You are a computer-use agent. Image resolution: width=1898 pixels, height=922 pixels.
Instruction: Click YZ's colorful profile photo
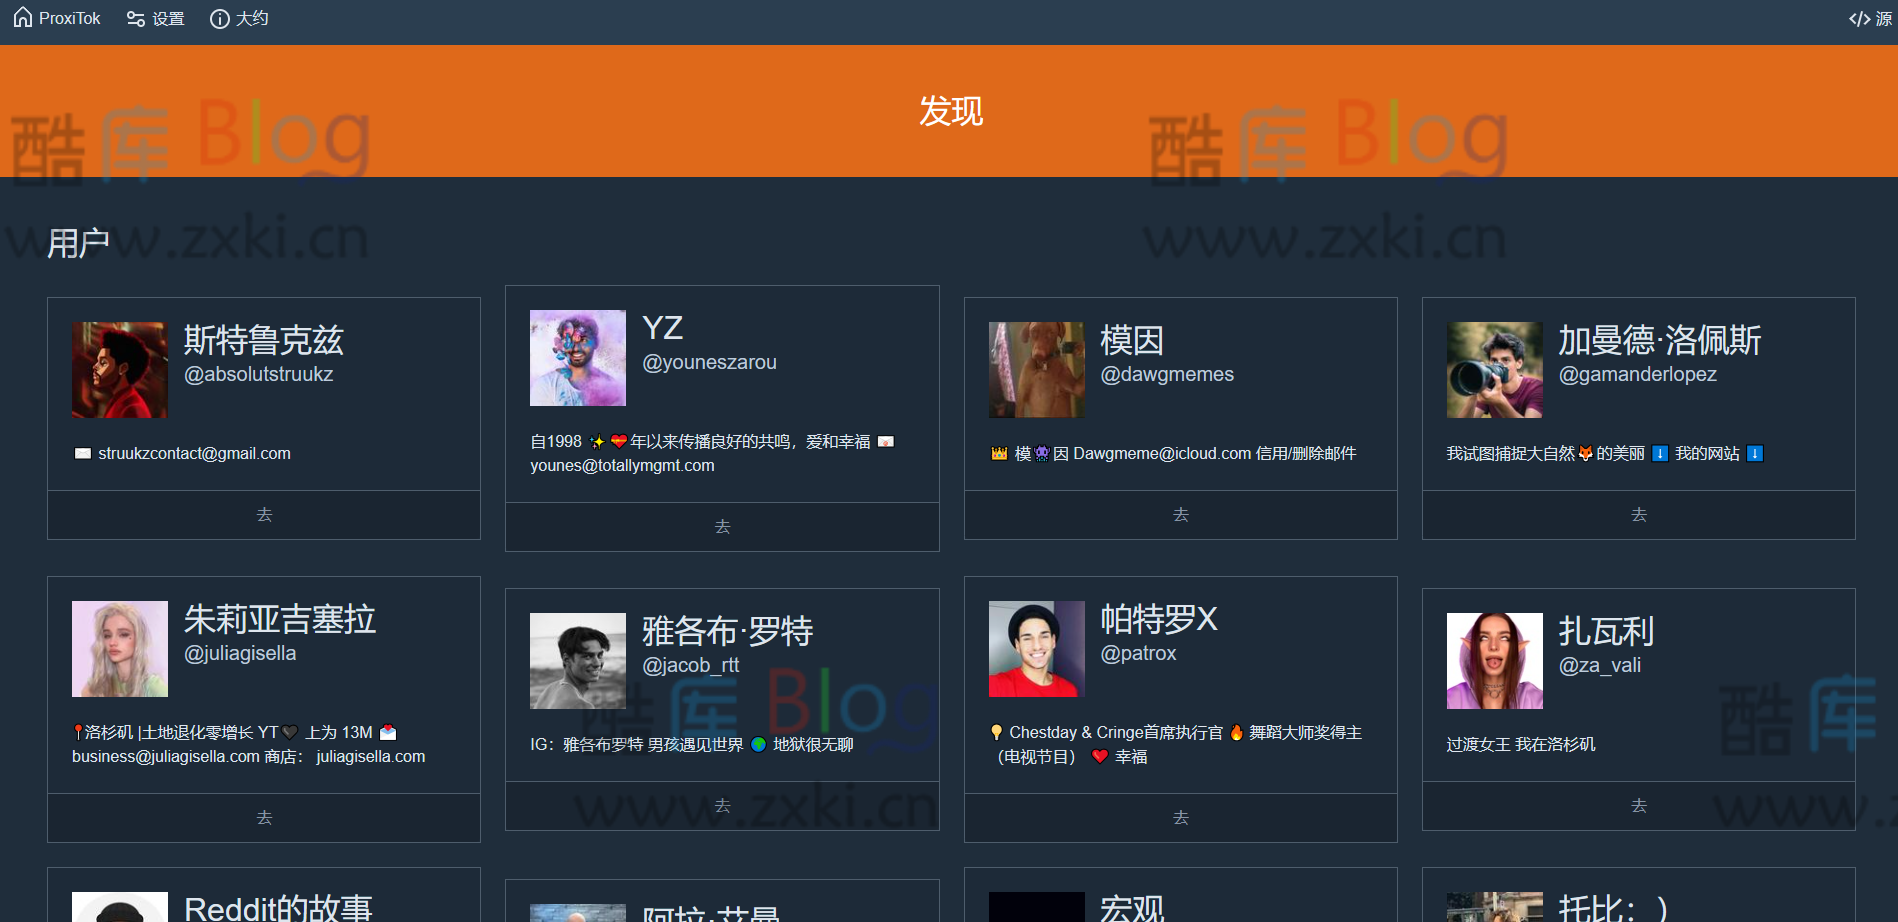pos(577,357)
